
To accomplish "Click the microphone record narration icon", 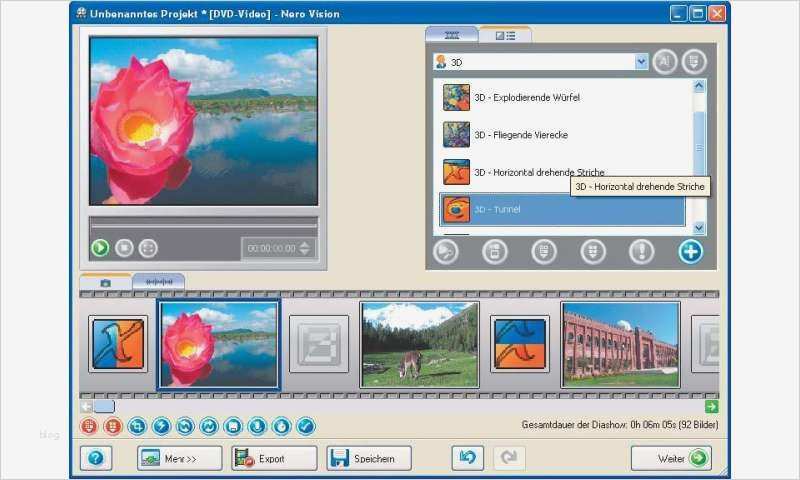I will click(x=257, y=426).
